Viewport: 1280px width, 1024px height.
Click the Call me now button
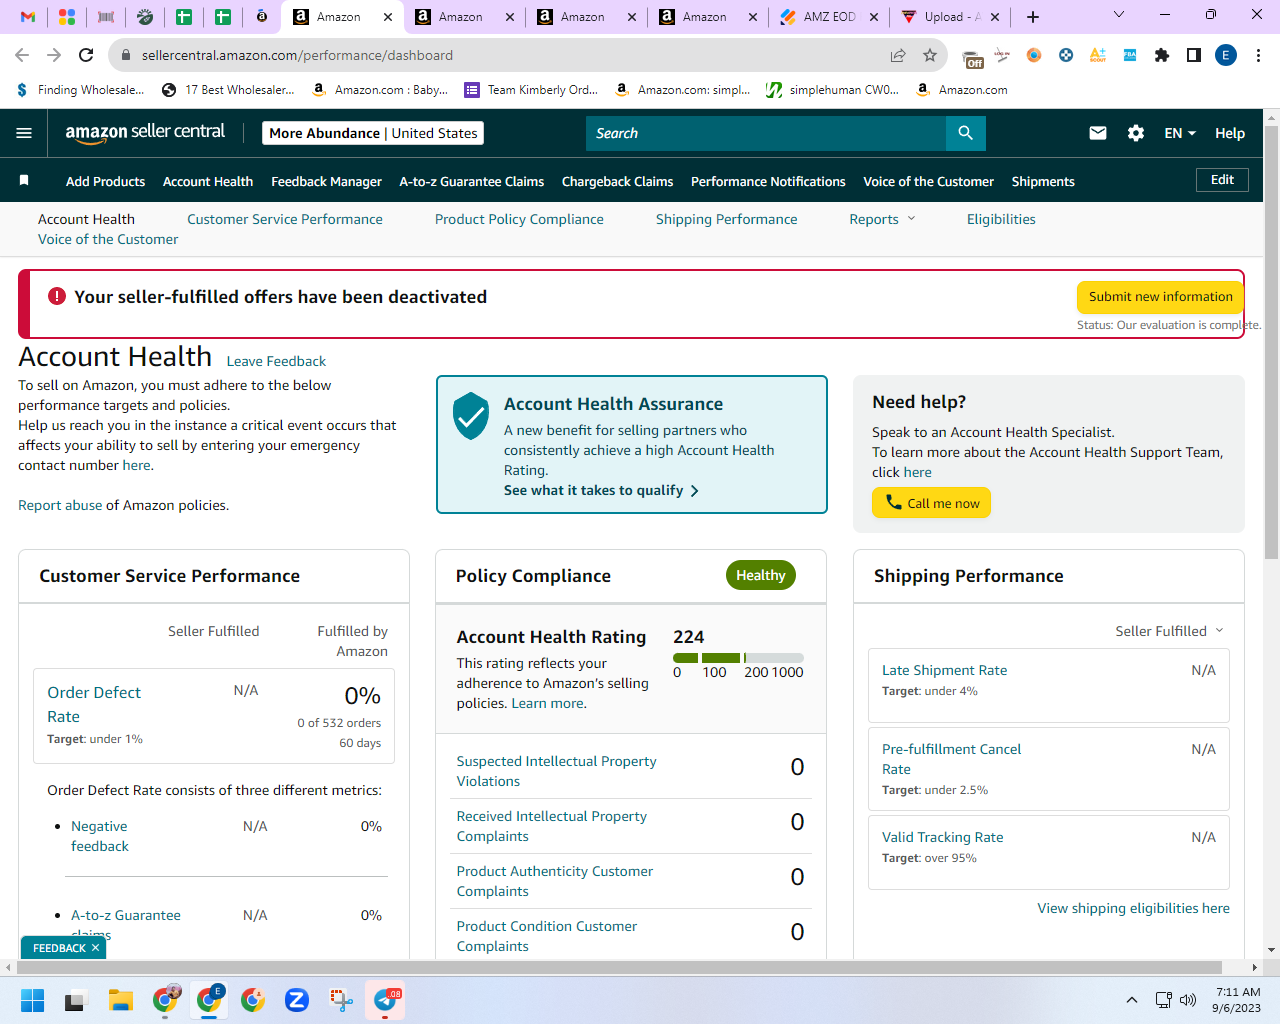click(931, 503)
